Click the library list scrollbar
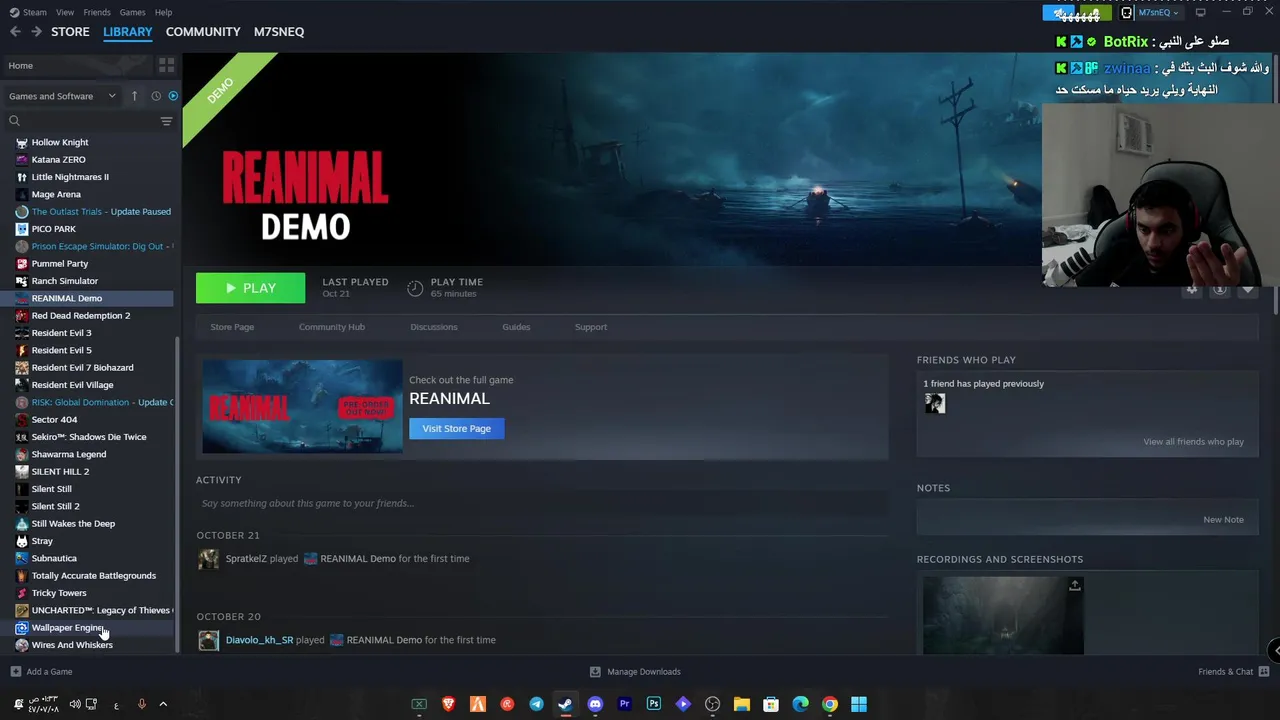The width and height of the screenshot is (1280, 720). 178,492
